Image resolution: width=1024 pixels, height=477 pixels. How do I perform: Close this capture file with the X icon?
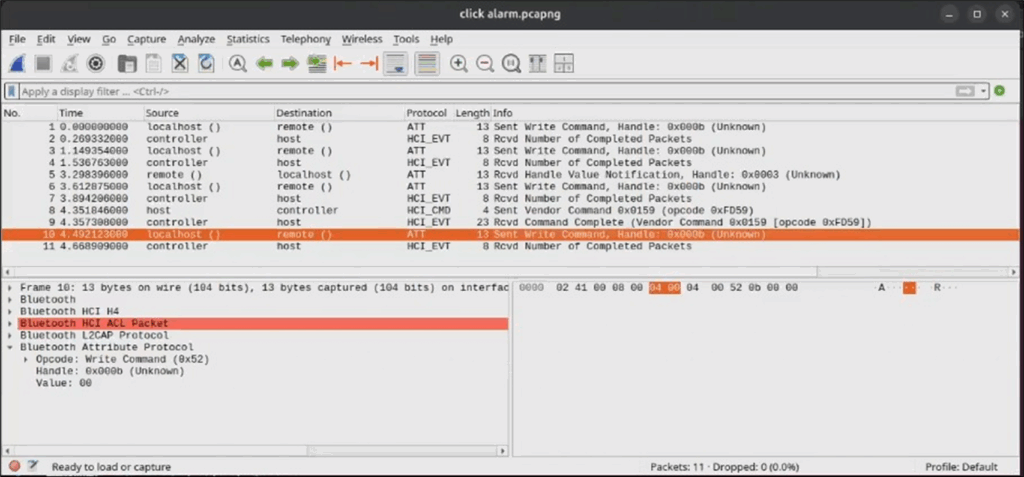(180, 63)
